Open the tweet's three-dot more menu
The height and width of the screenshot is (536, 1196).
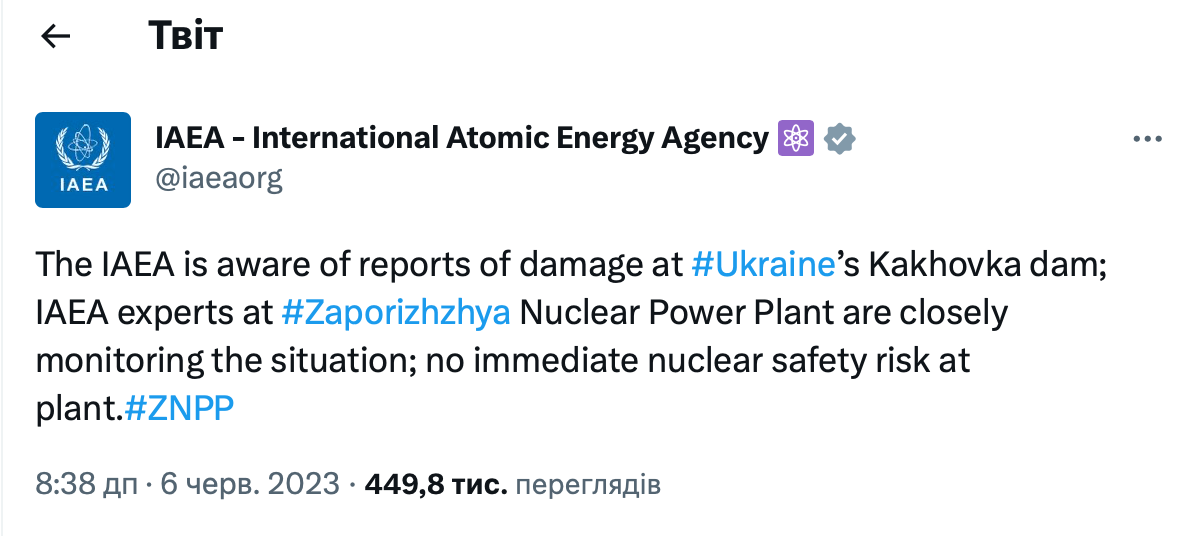(1146, 140)
